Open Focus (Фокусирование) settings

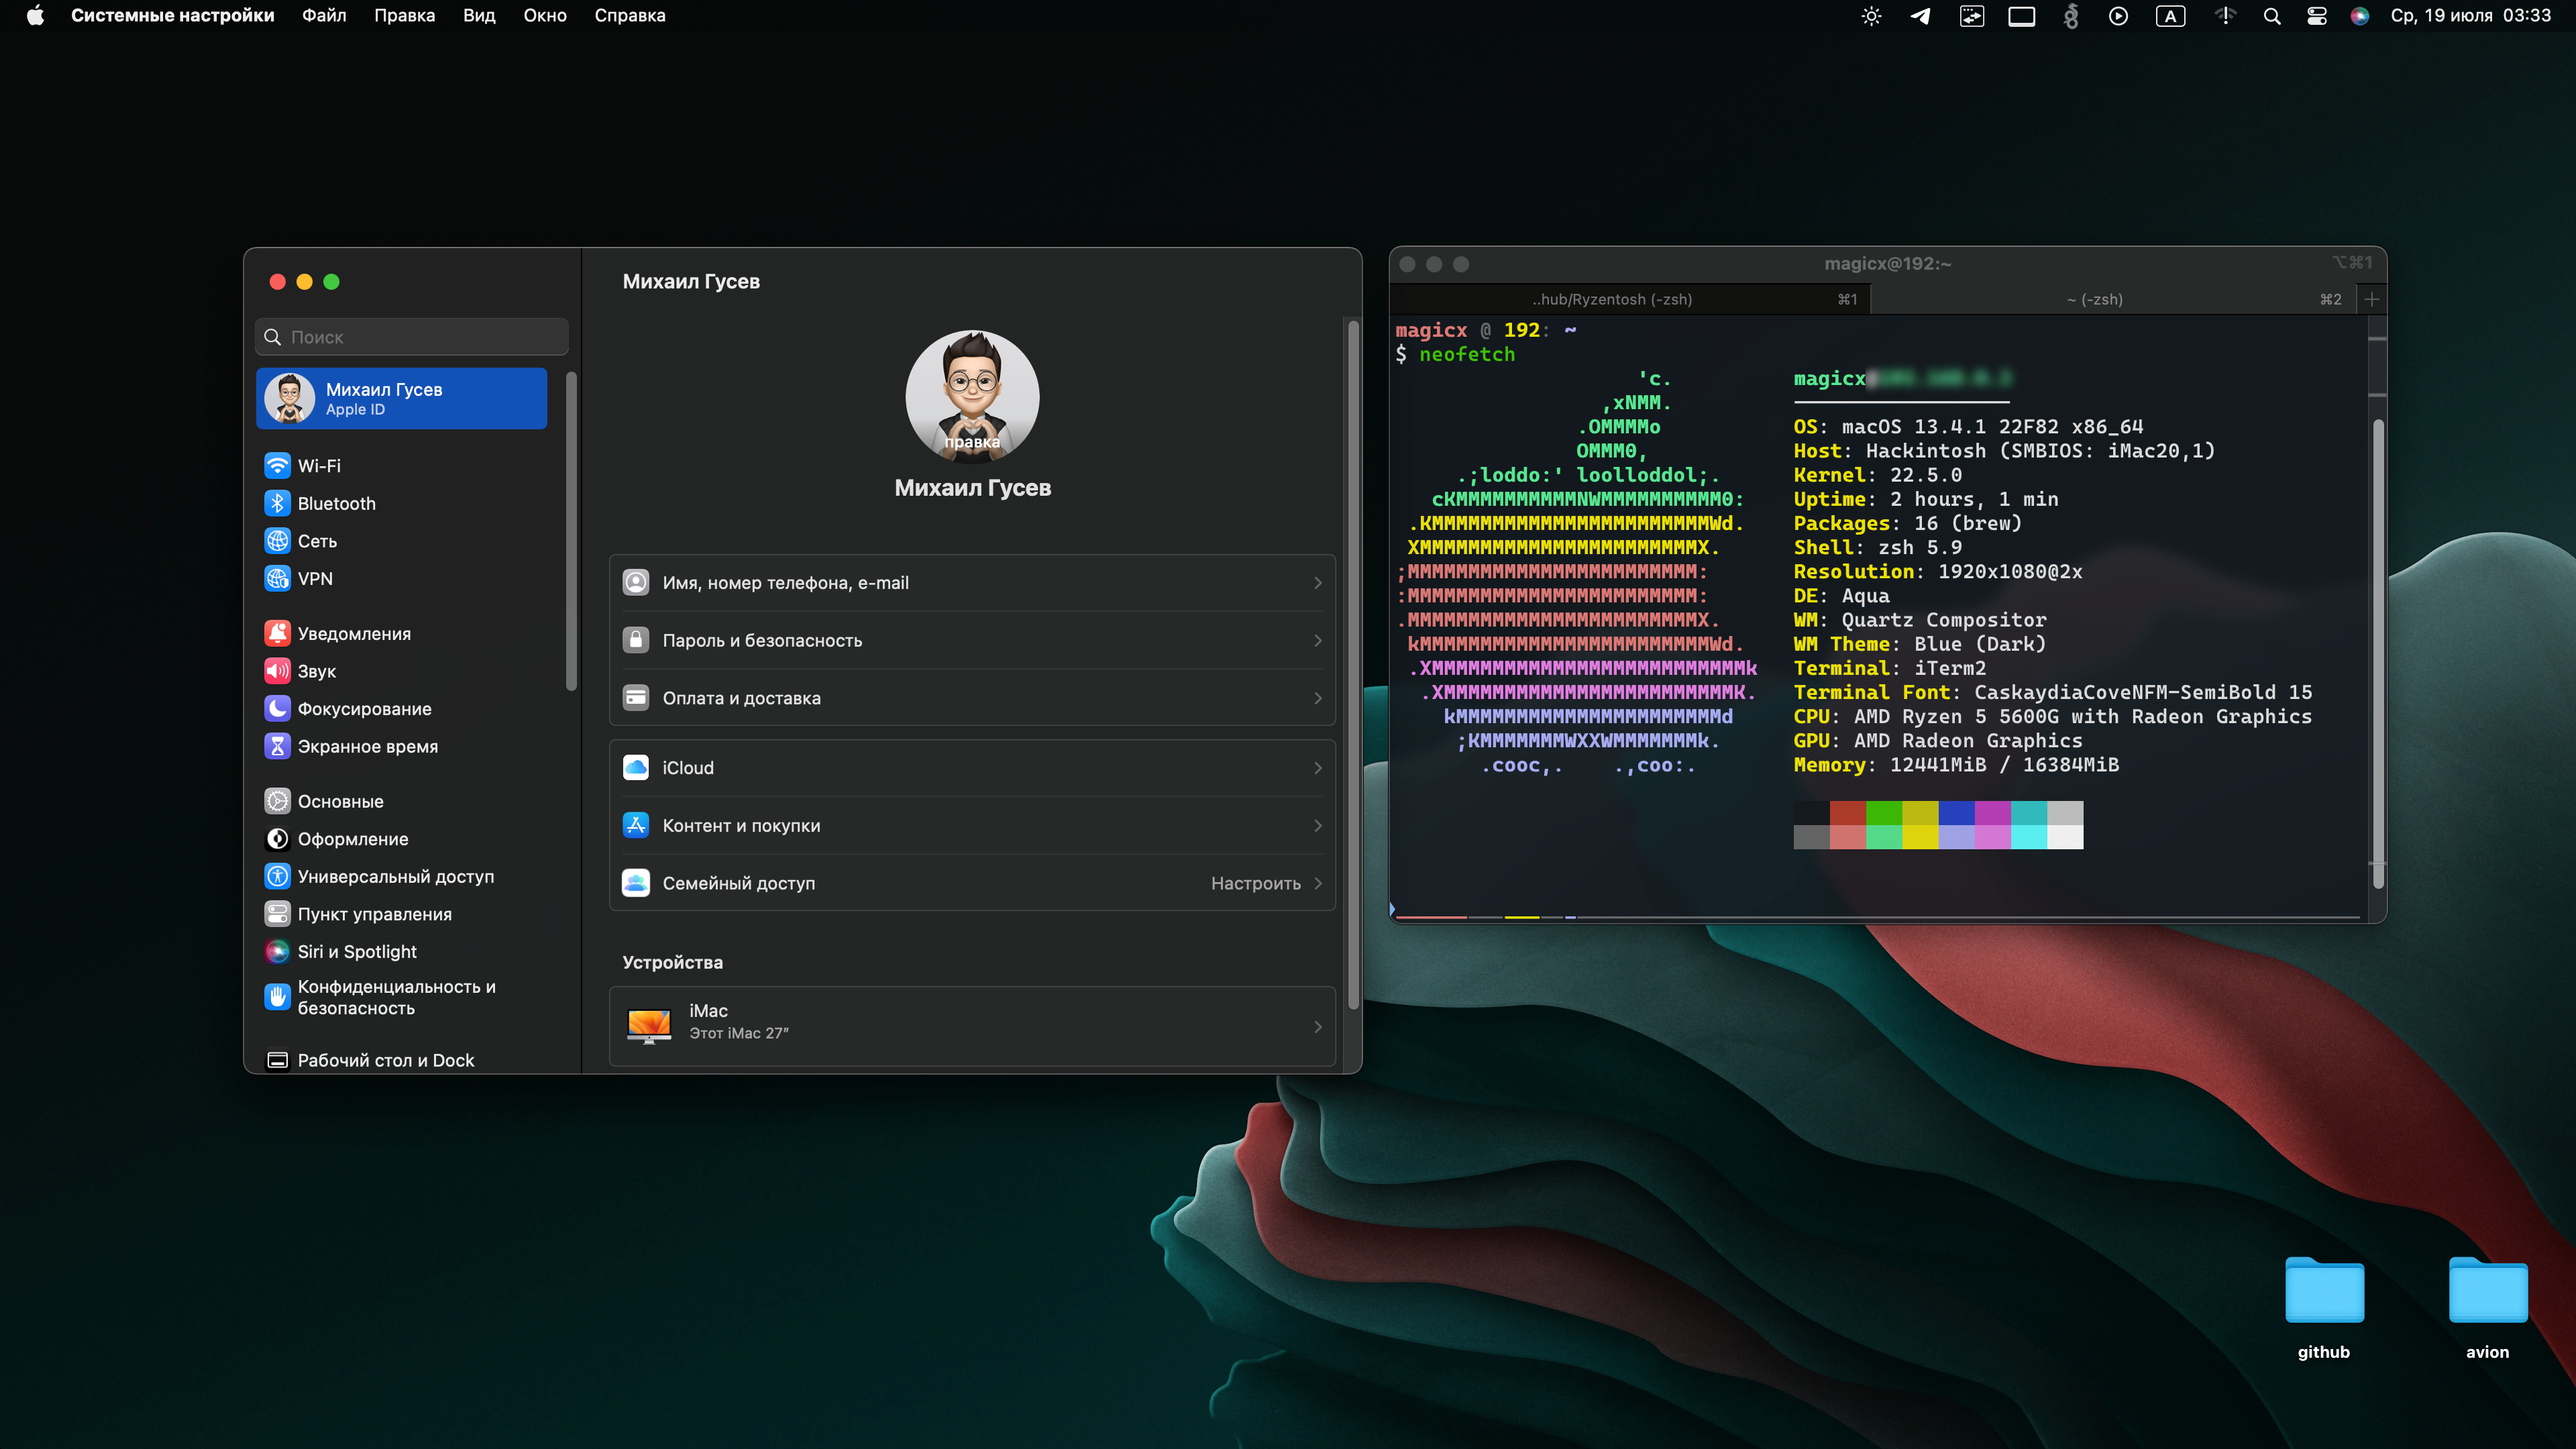click(x=364, y=708)
